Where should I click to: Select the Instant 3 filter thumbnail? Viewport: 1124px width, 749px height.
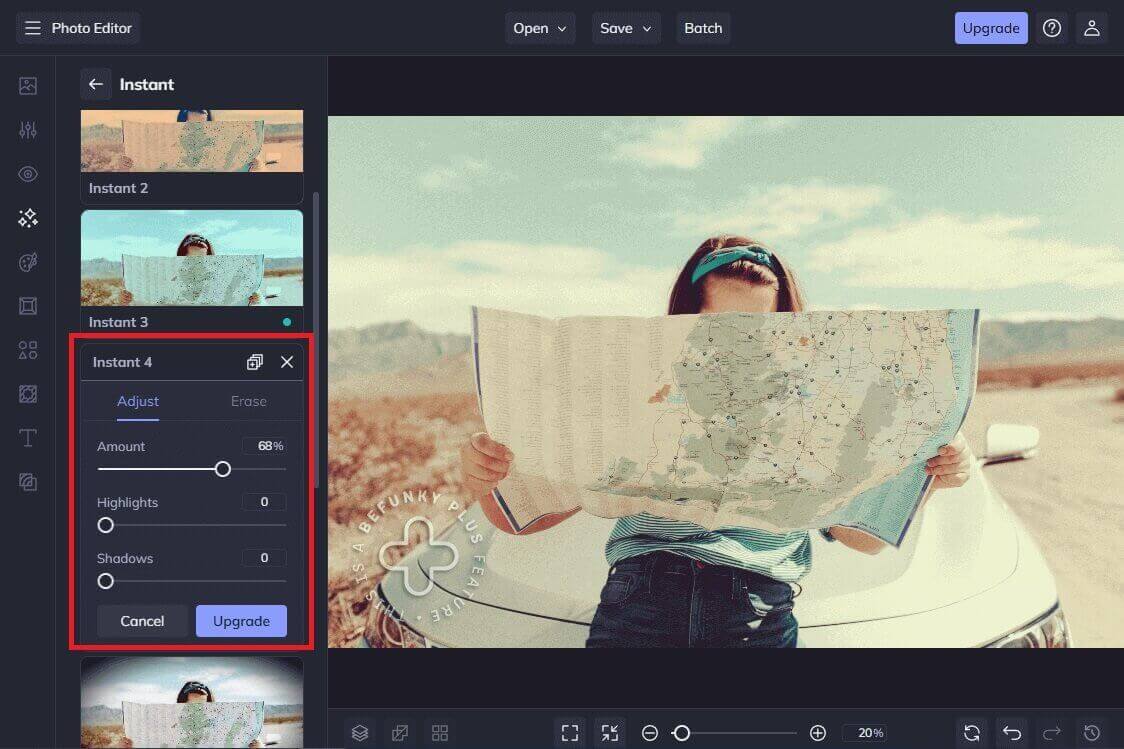(x=191, y=258)
